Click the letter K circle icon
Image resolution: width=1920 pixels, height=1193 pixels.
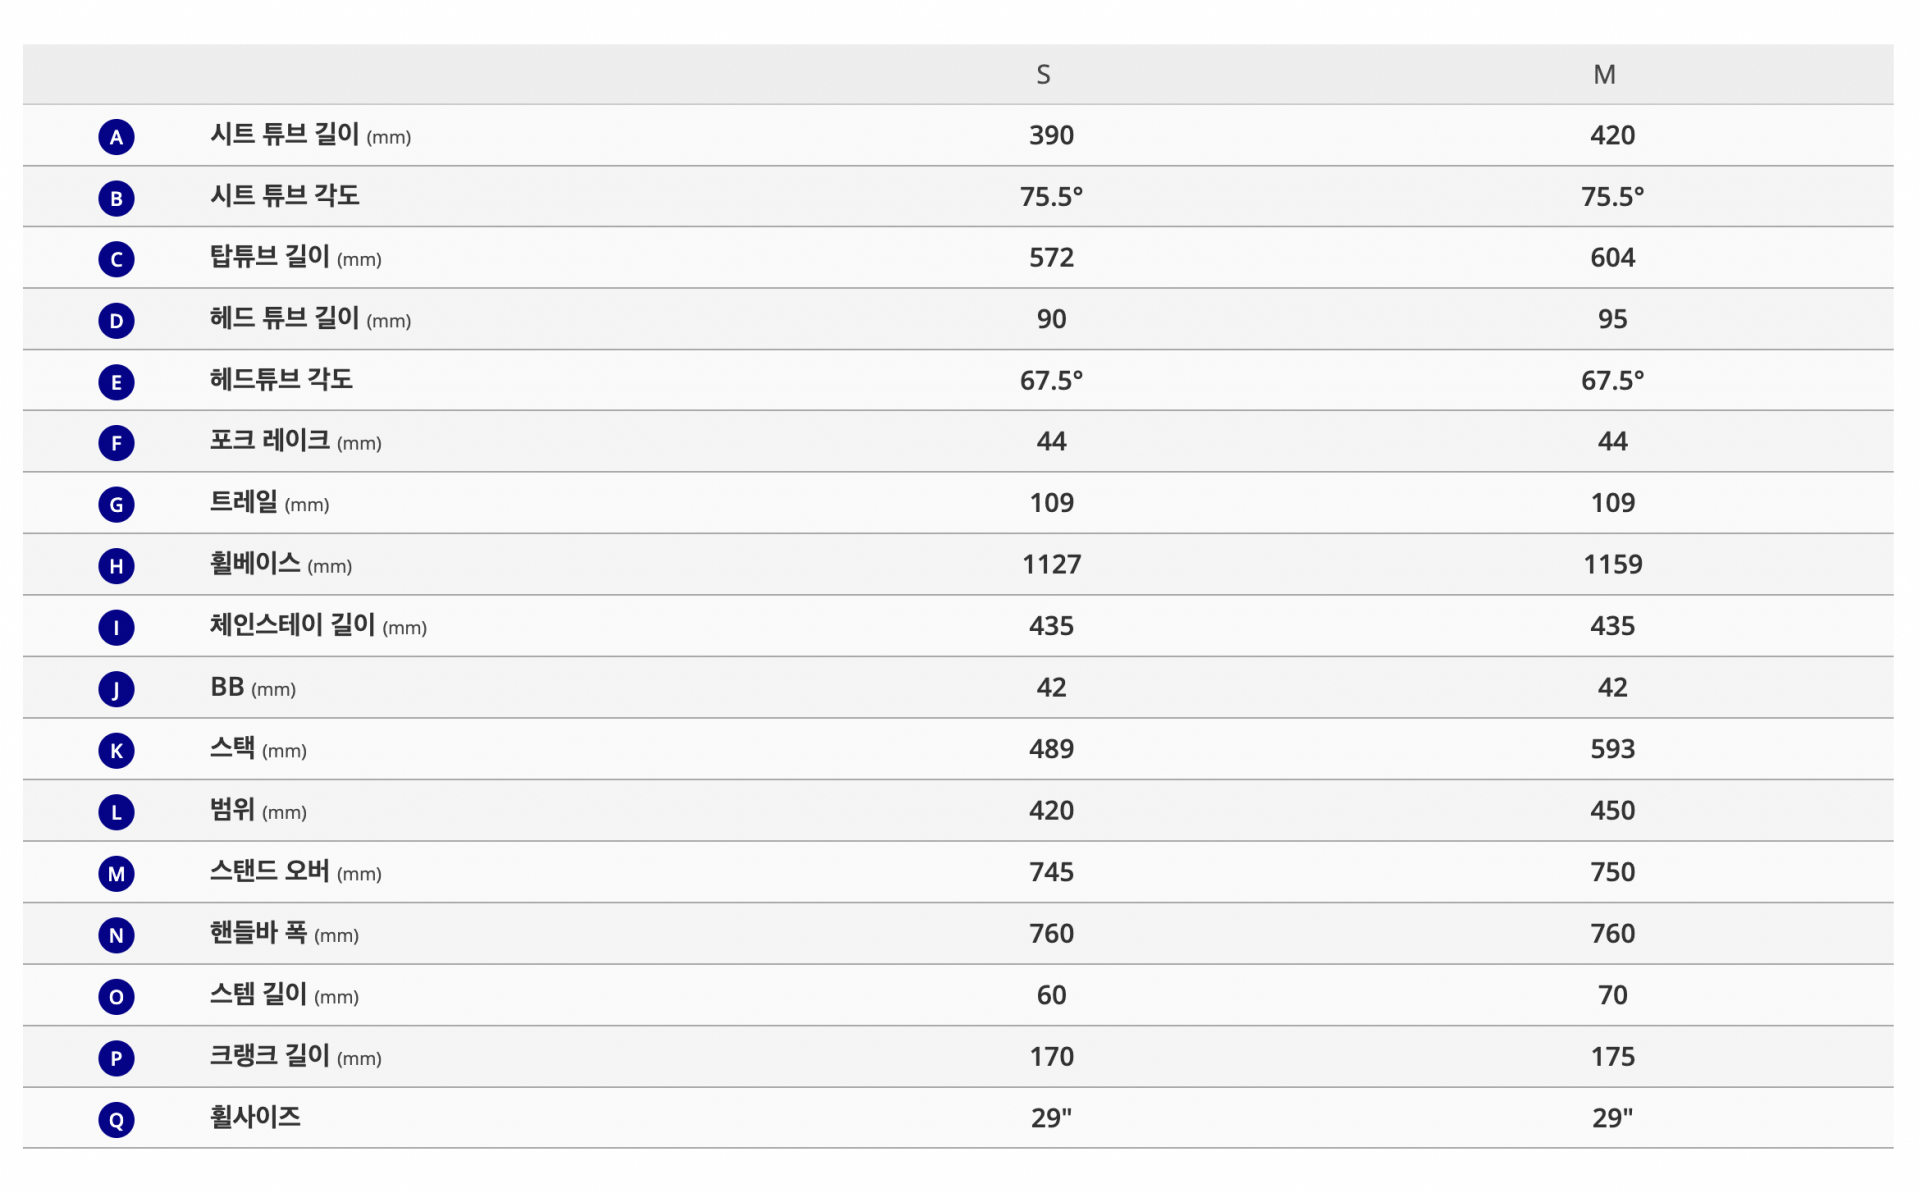point(116,751)
